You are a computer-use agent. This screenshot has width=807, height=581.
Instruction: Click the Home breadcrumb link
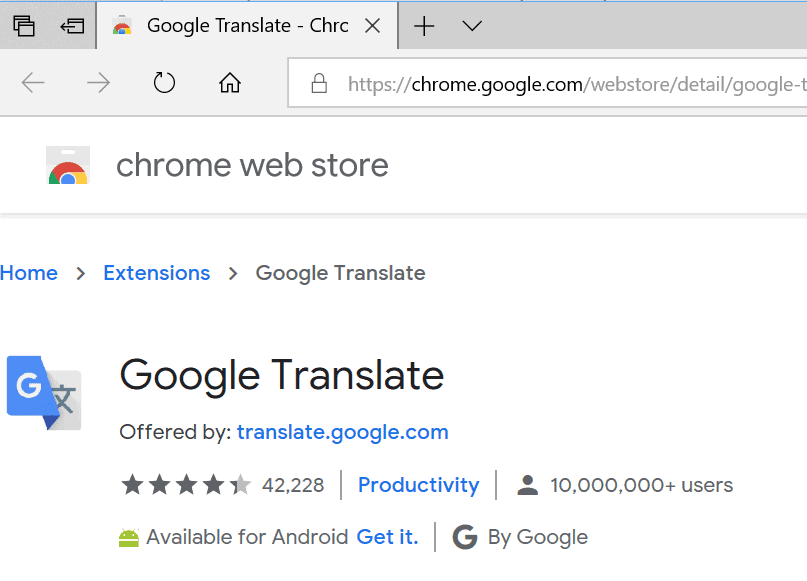(x=29, y=272)
